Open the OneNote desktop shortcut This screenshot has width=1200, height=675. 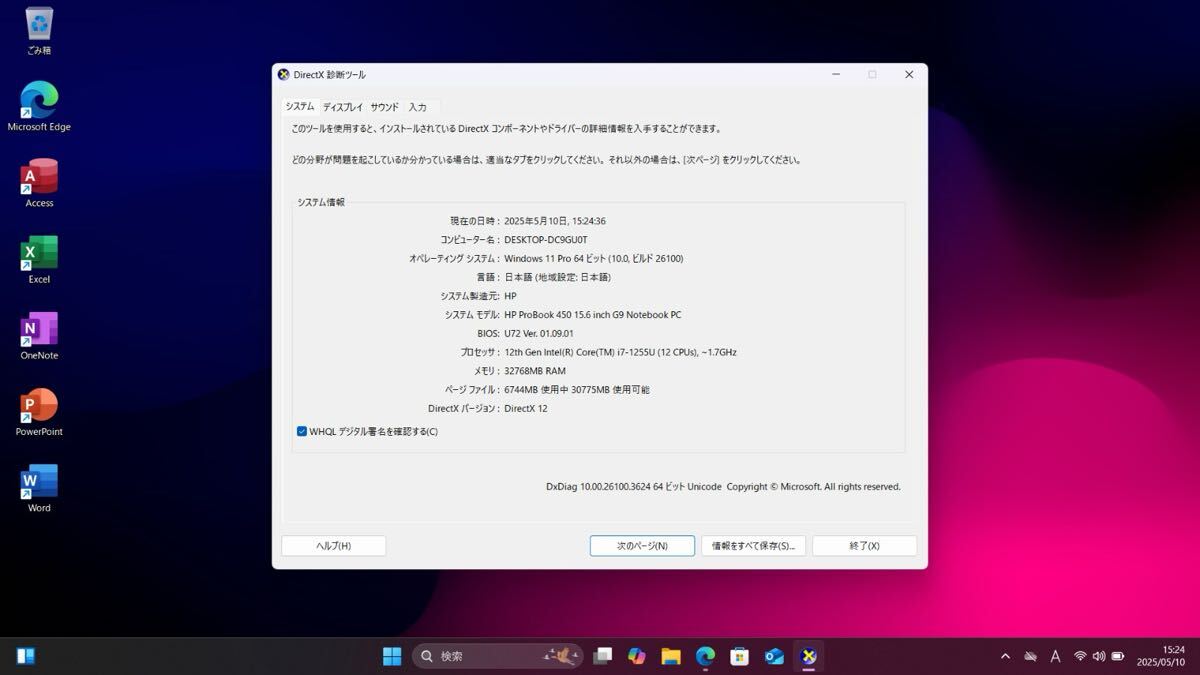[x=39, y=335]
